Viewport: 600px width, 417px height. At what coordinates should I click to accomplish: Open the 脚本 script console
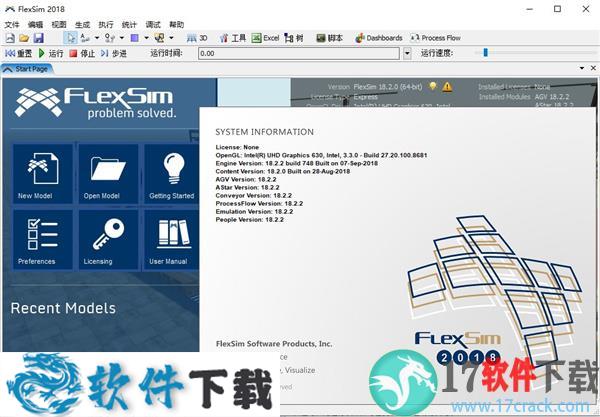329,38
